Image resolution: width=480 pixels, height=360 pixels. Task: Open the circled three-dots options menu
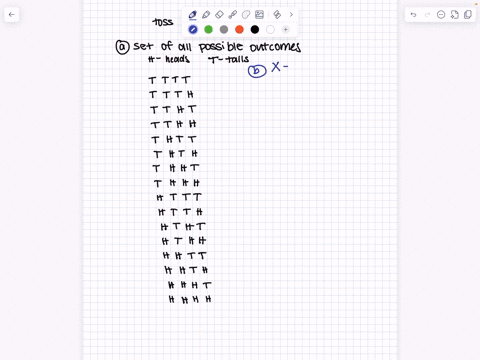(x=441, y=15)
